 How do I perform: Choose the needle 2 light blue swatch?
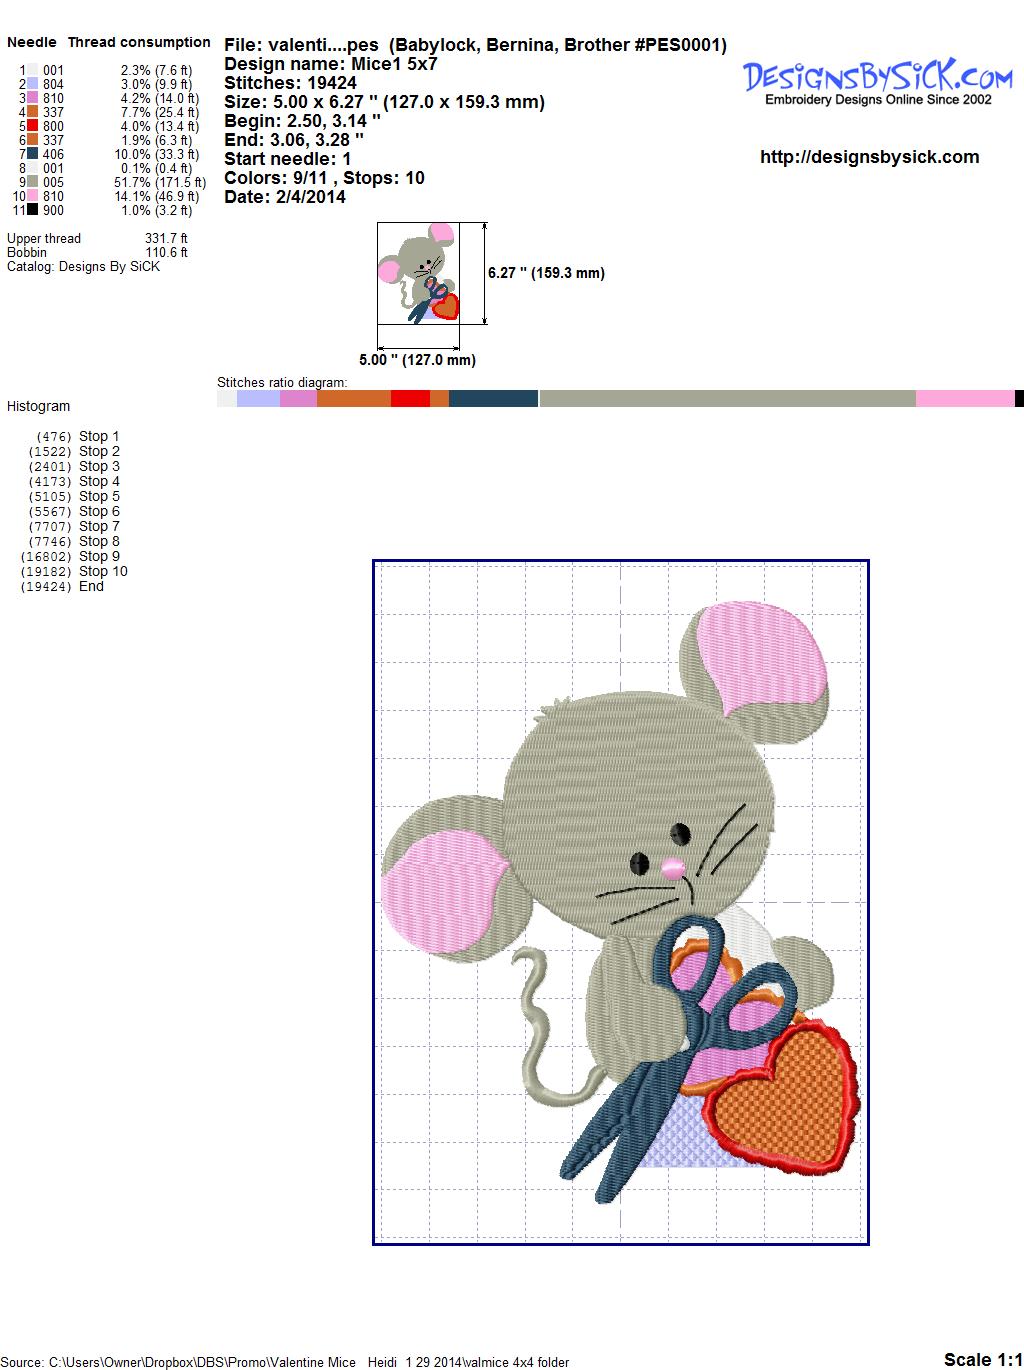32,84
